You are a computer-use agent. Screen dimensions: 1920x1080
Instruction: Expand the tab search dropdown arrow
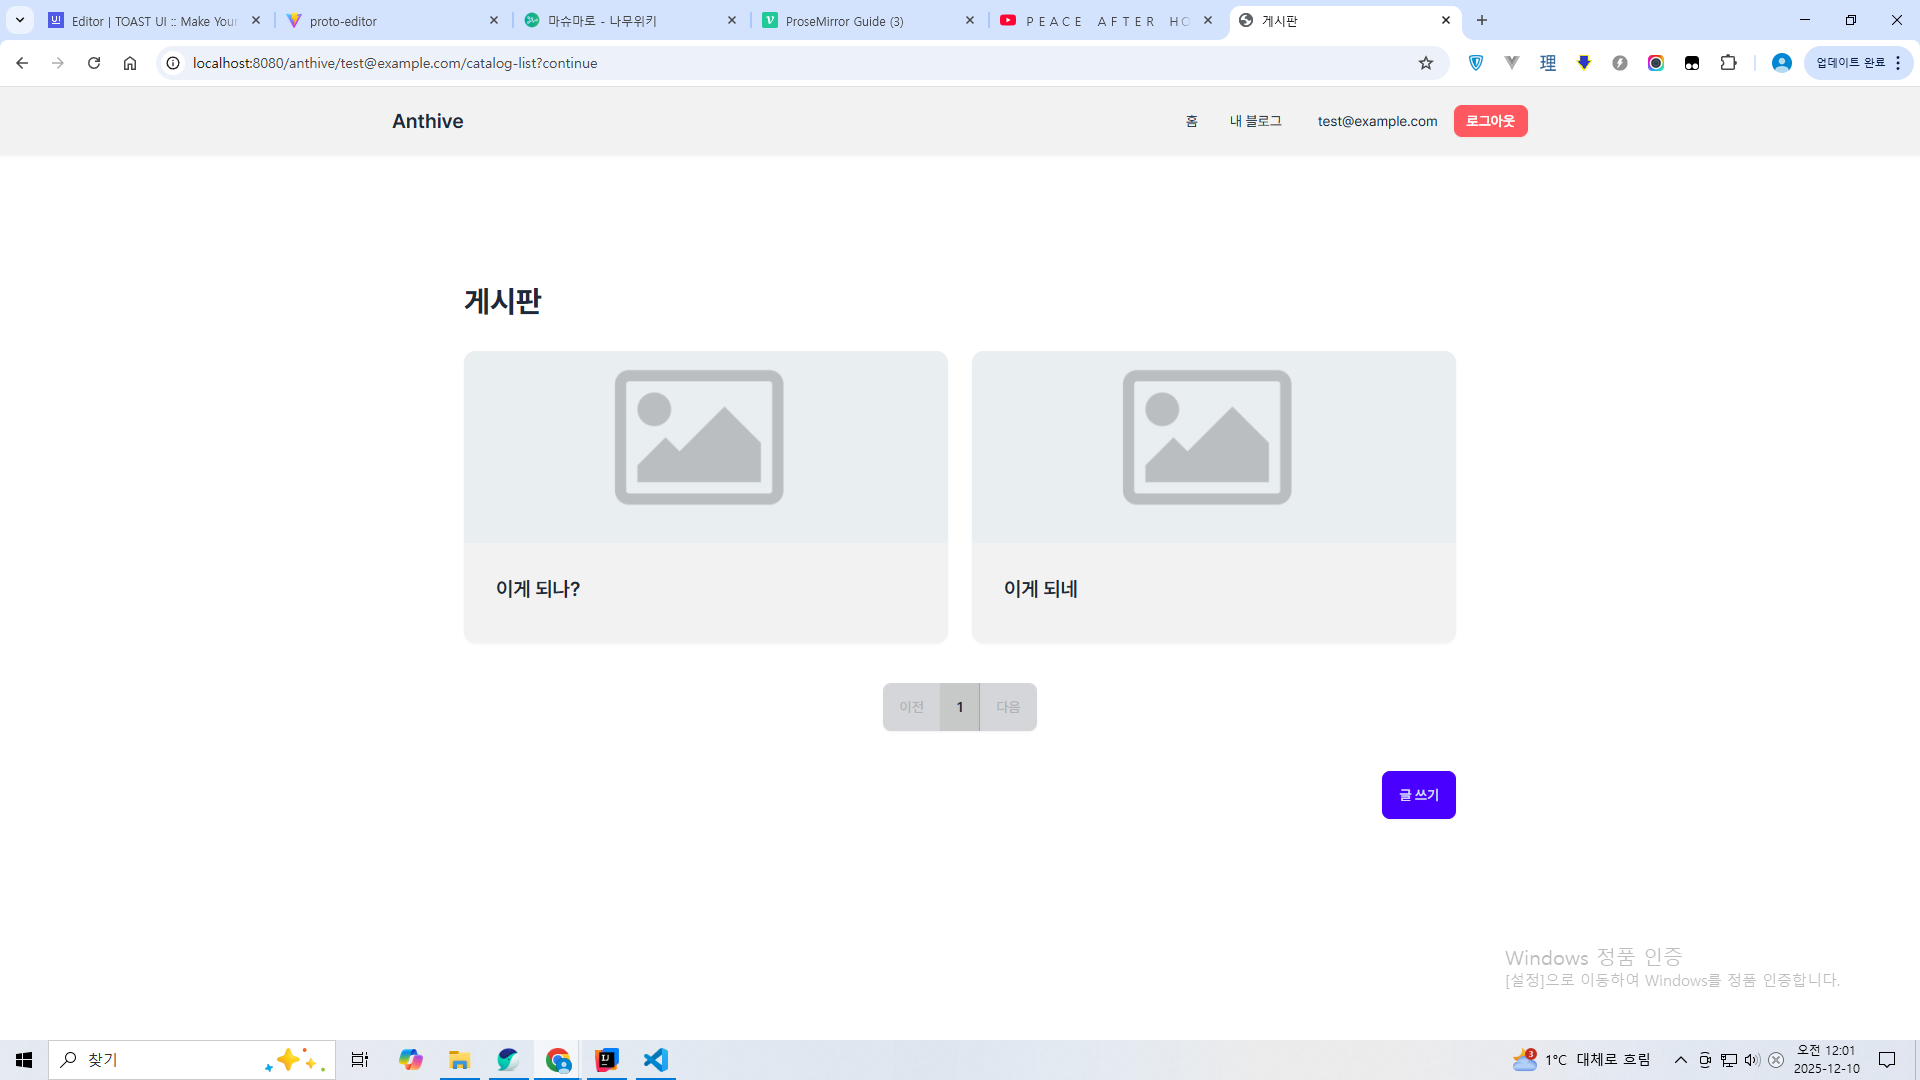[19, 20]
